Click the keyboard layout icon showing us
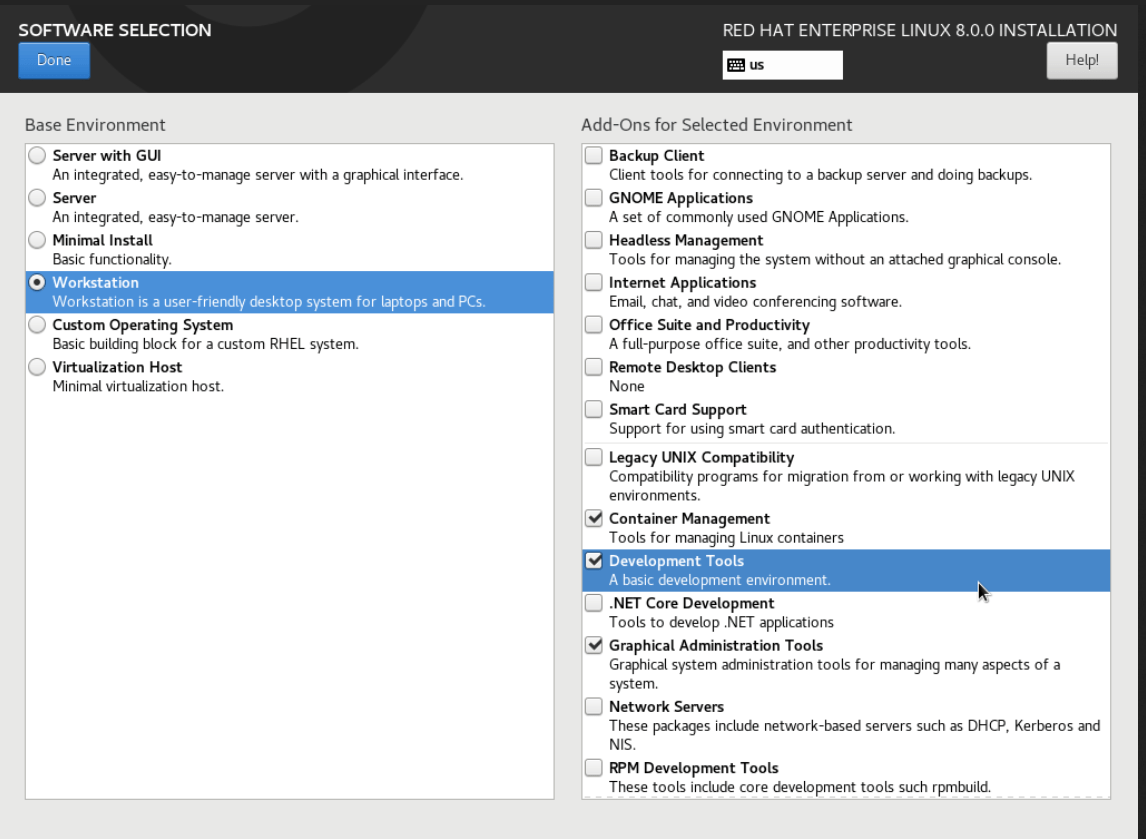The image size is (1146, 839). (782, 64)
